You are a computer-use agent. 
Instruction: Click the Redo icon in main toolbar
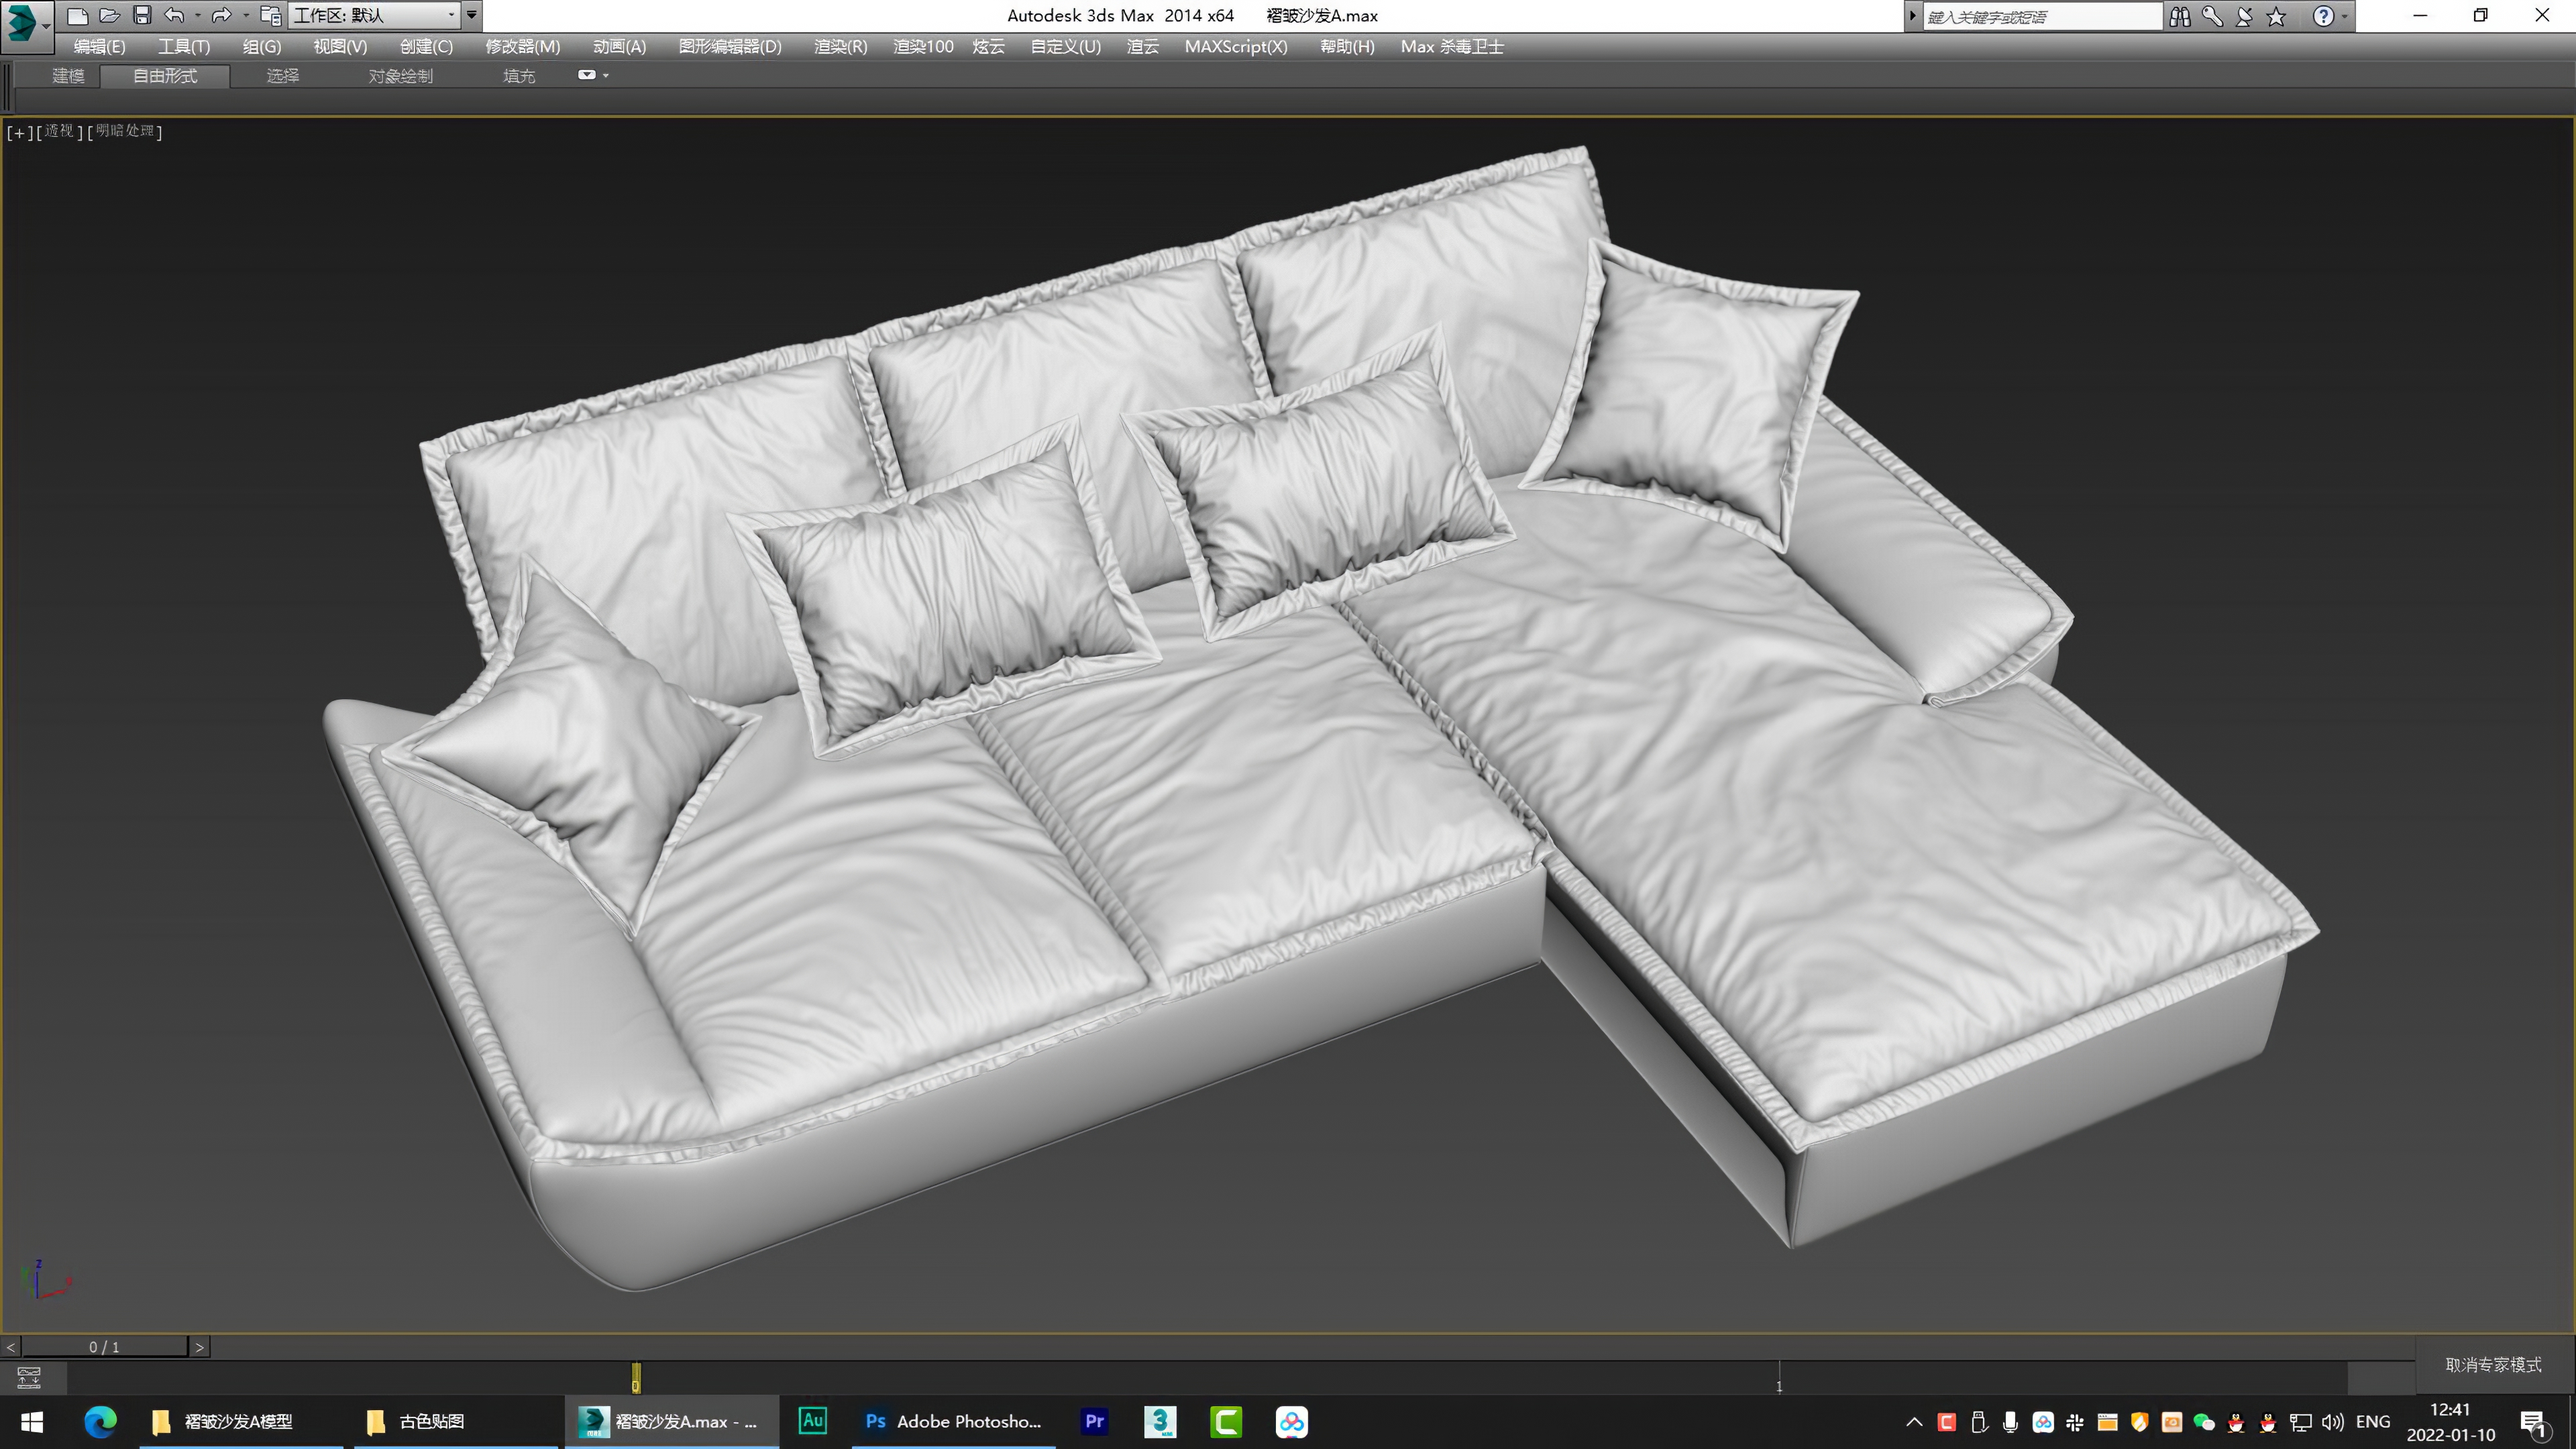point(222,15)
